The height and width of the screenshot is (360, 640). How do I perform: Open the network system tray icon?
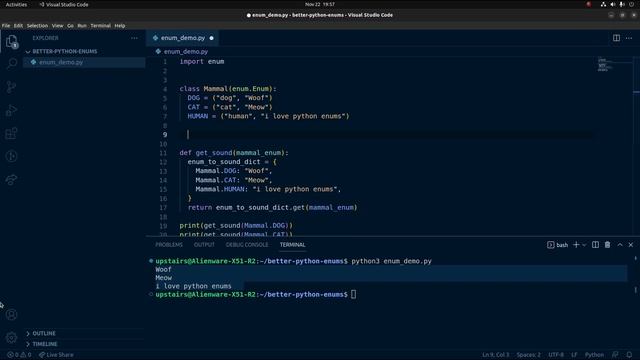603,4
